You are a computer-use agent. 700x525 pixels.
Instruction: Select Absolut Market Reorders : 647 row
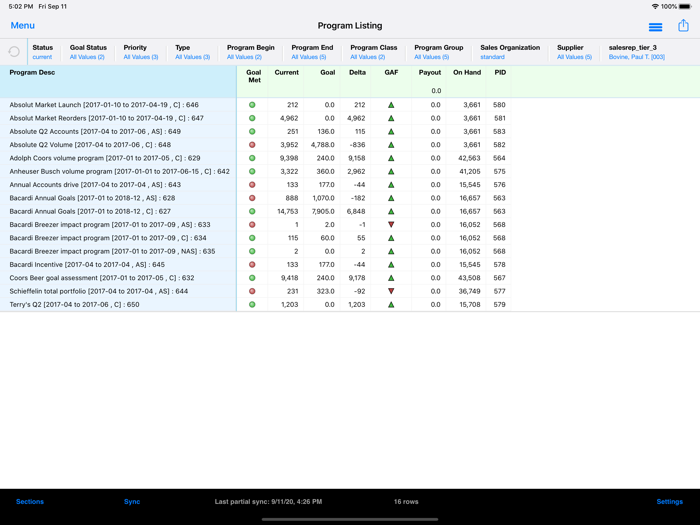click(255, 118)
